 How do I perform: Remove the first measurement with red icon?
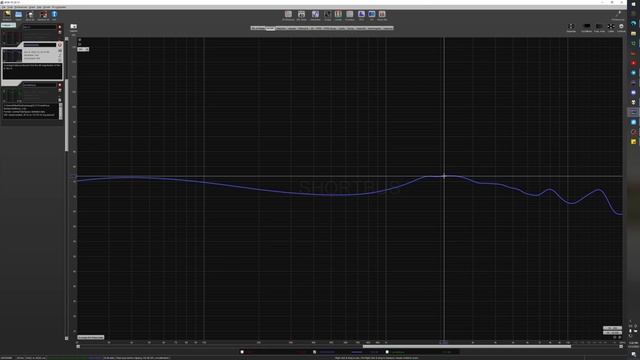click(x=60, y=27)
